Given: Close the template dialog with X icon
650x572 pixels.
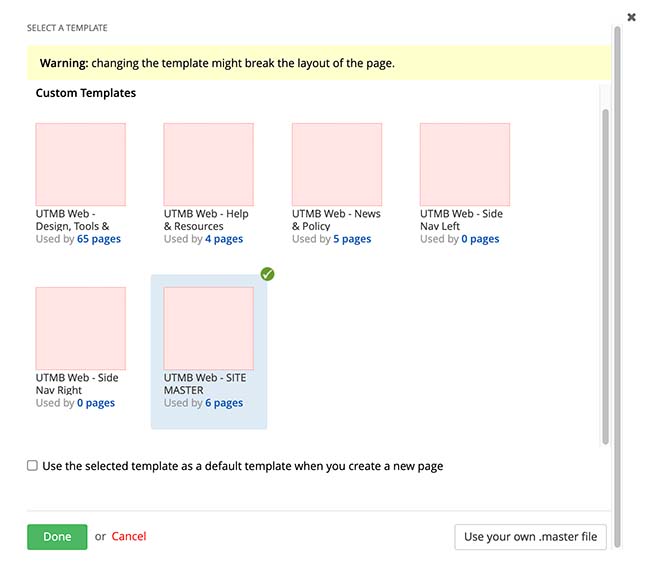Looking at the screenshot, I should [631, 17].
